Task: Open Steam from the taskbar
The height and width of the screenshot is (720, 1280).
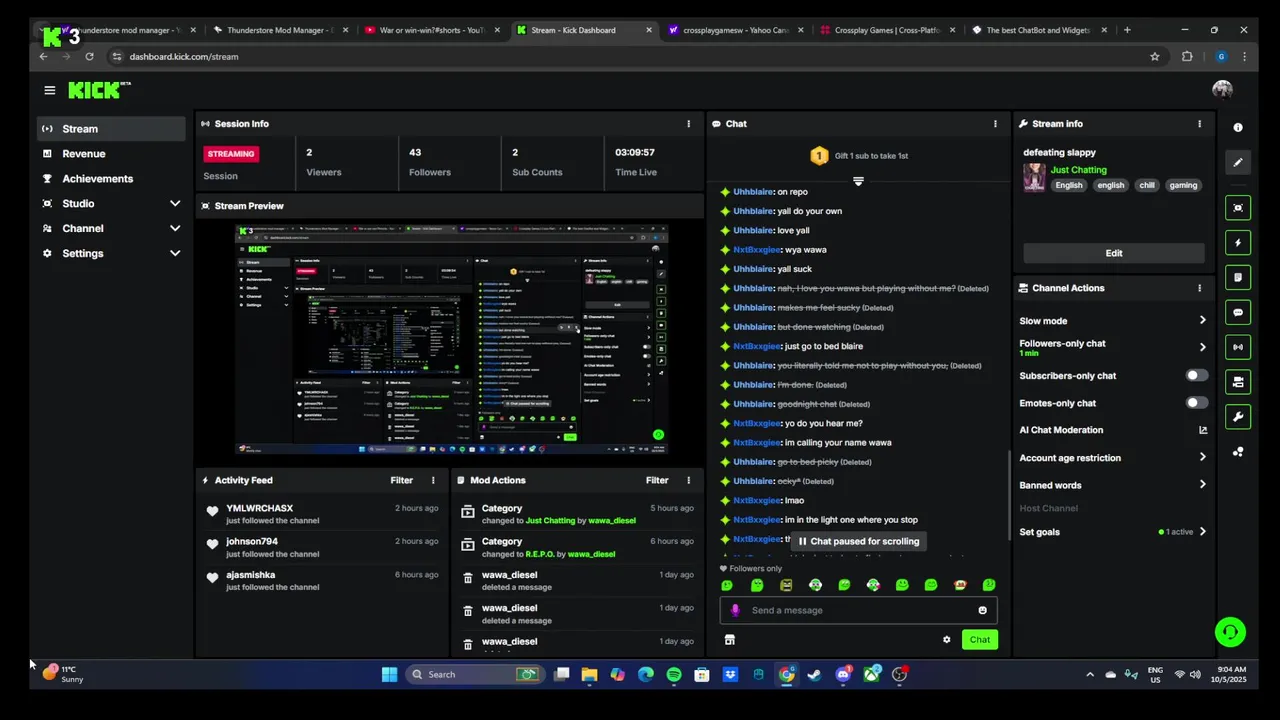Action: [814, 674]
